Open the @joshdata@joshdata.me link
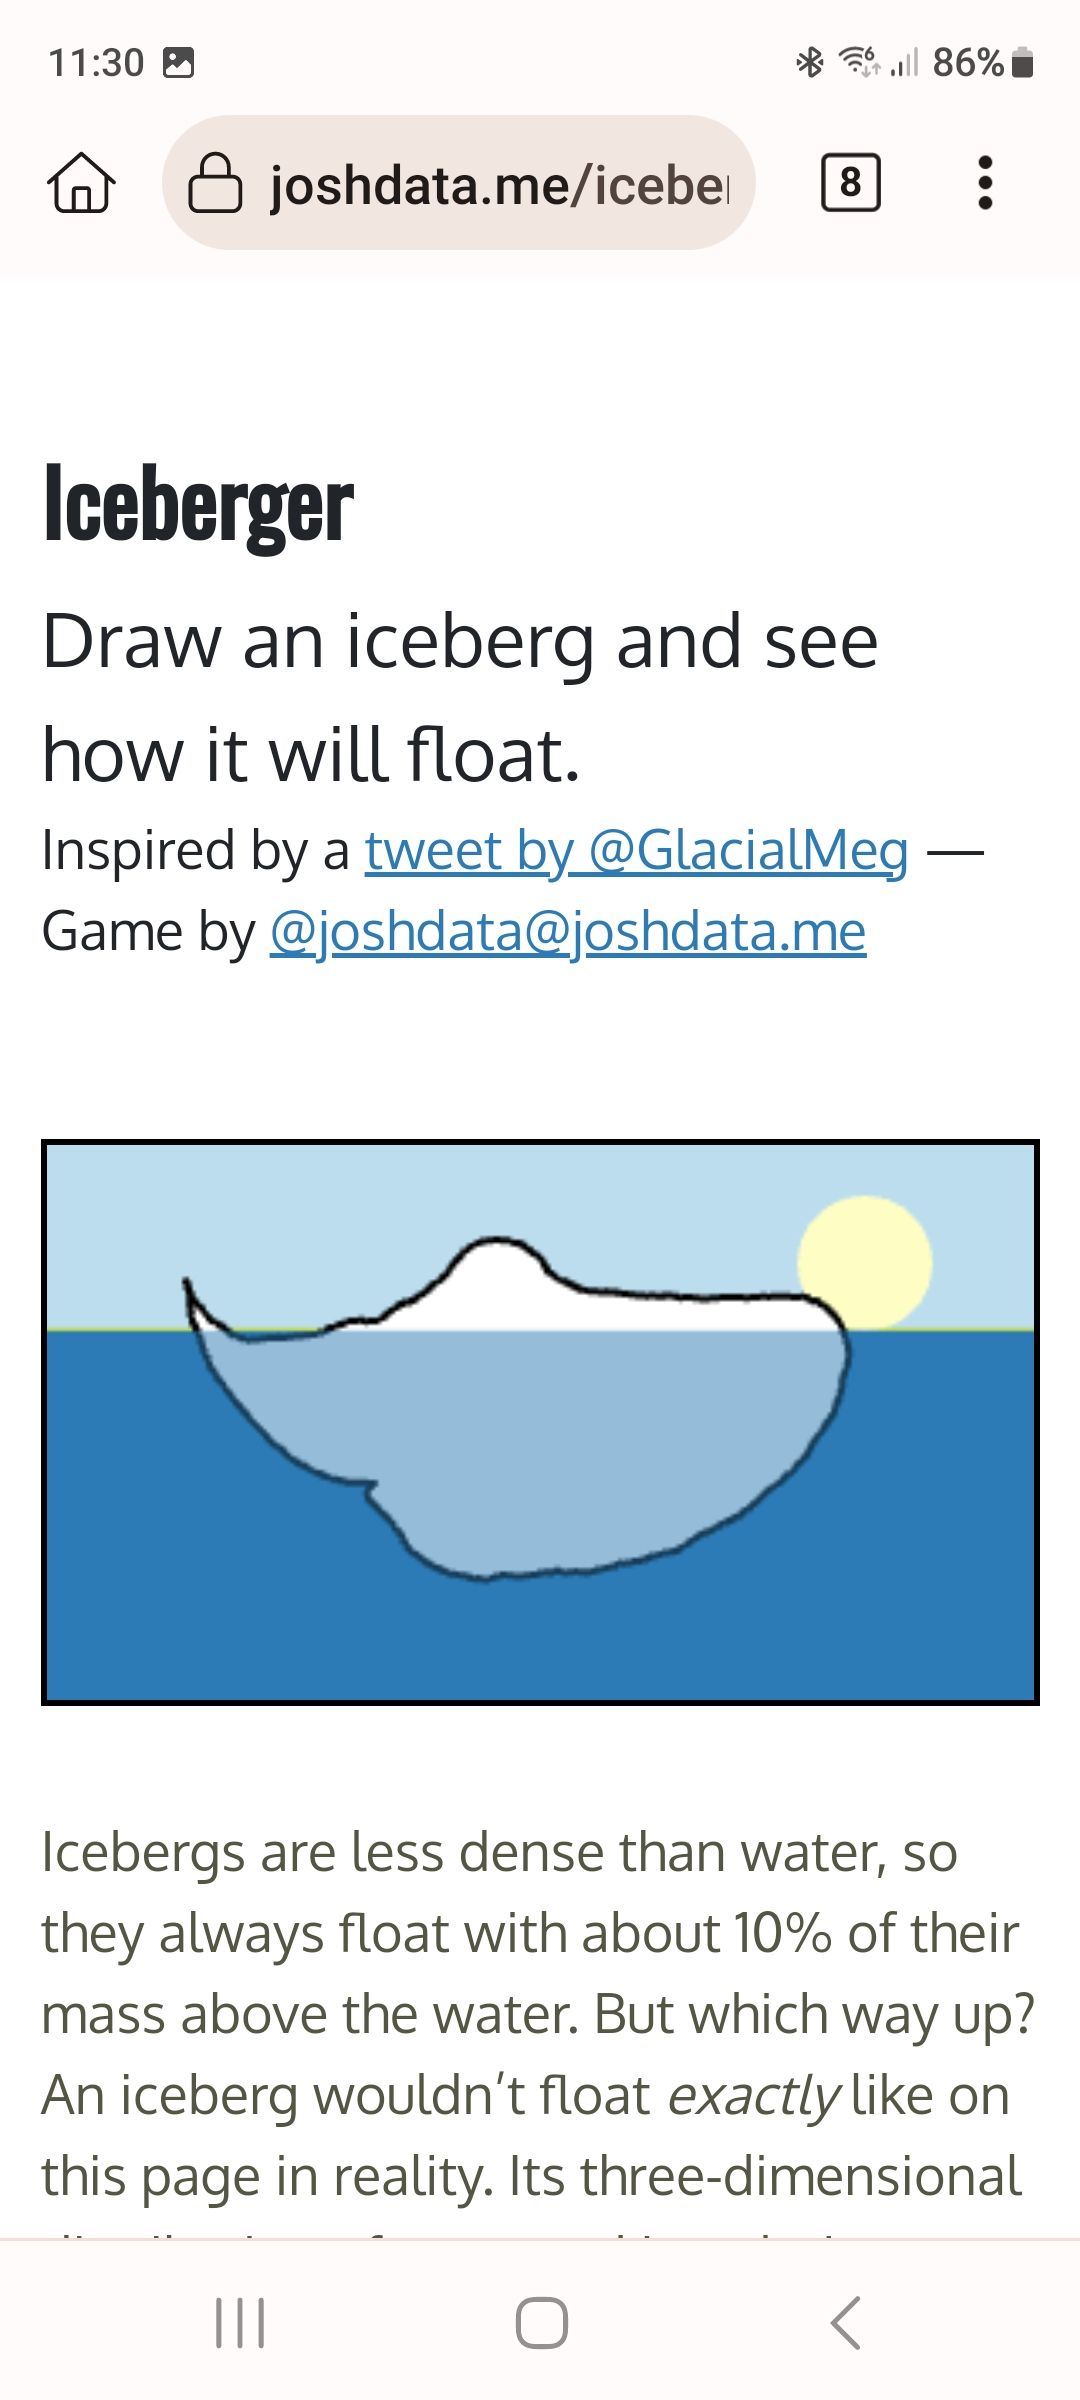Image resolution: width=1080 pixels, height=2400 pixels. pyautogui.click(x=567, y=932)
